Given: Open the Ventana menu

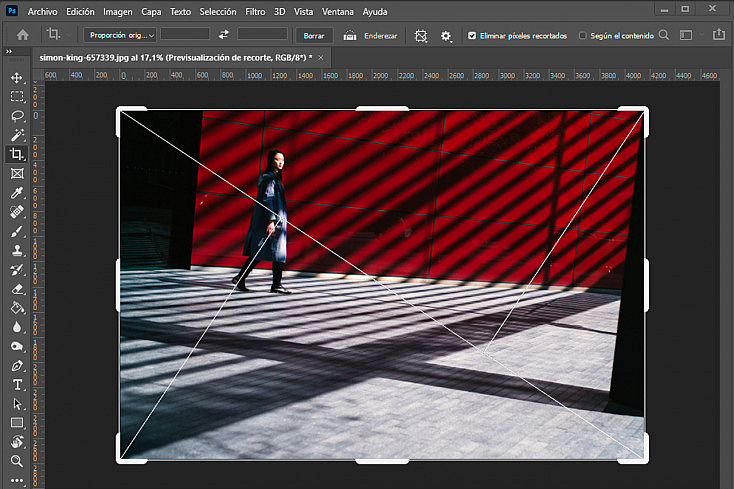Looking at the screenshot, I should point(338,12).
